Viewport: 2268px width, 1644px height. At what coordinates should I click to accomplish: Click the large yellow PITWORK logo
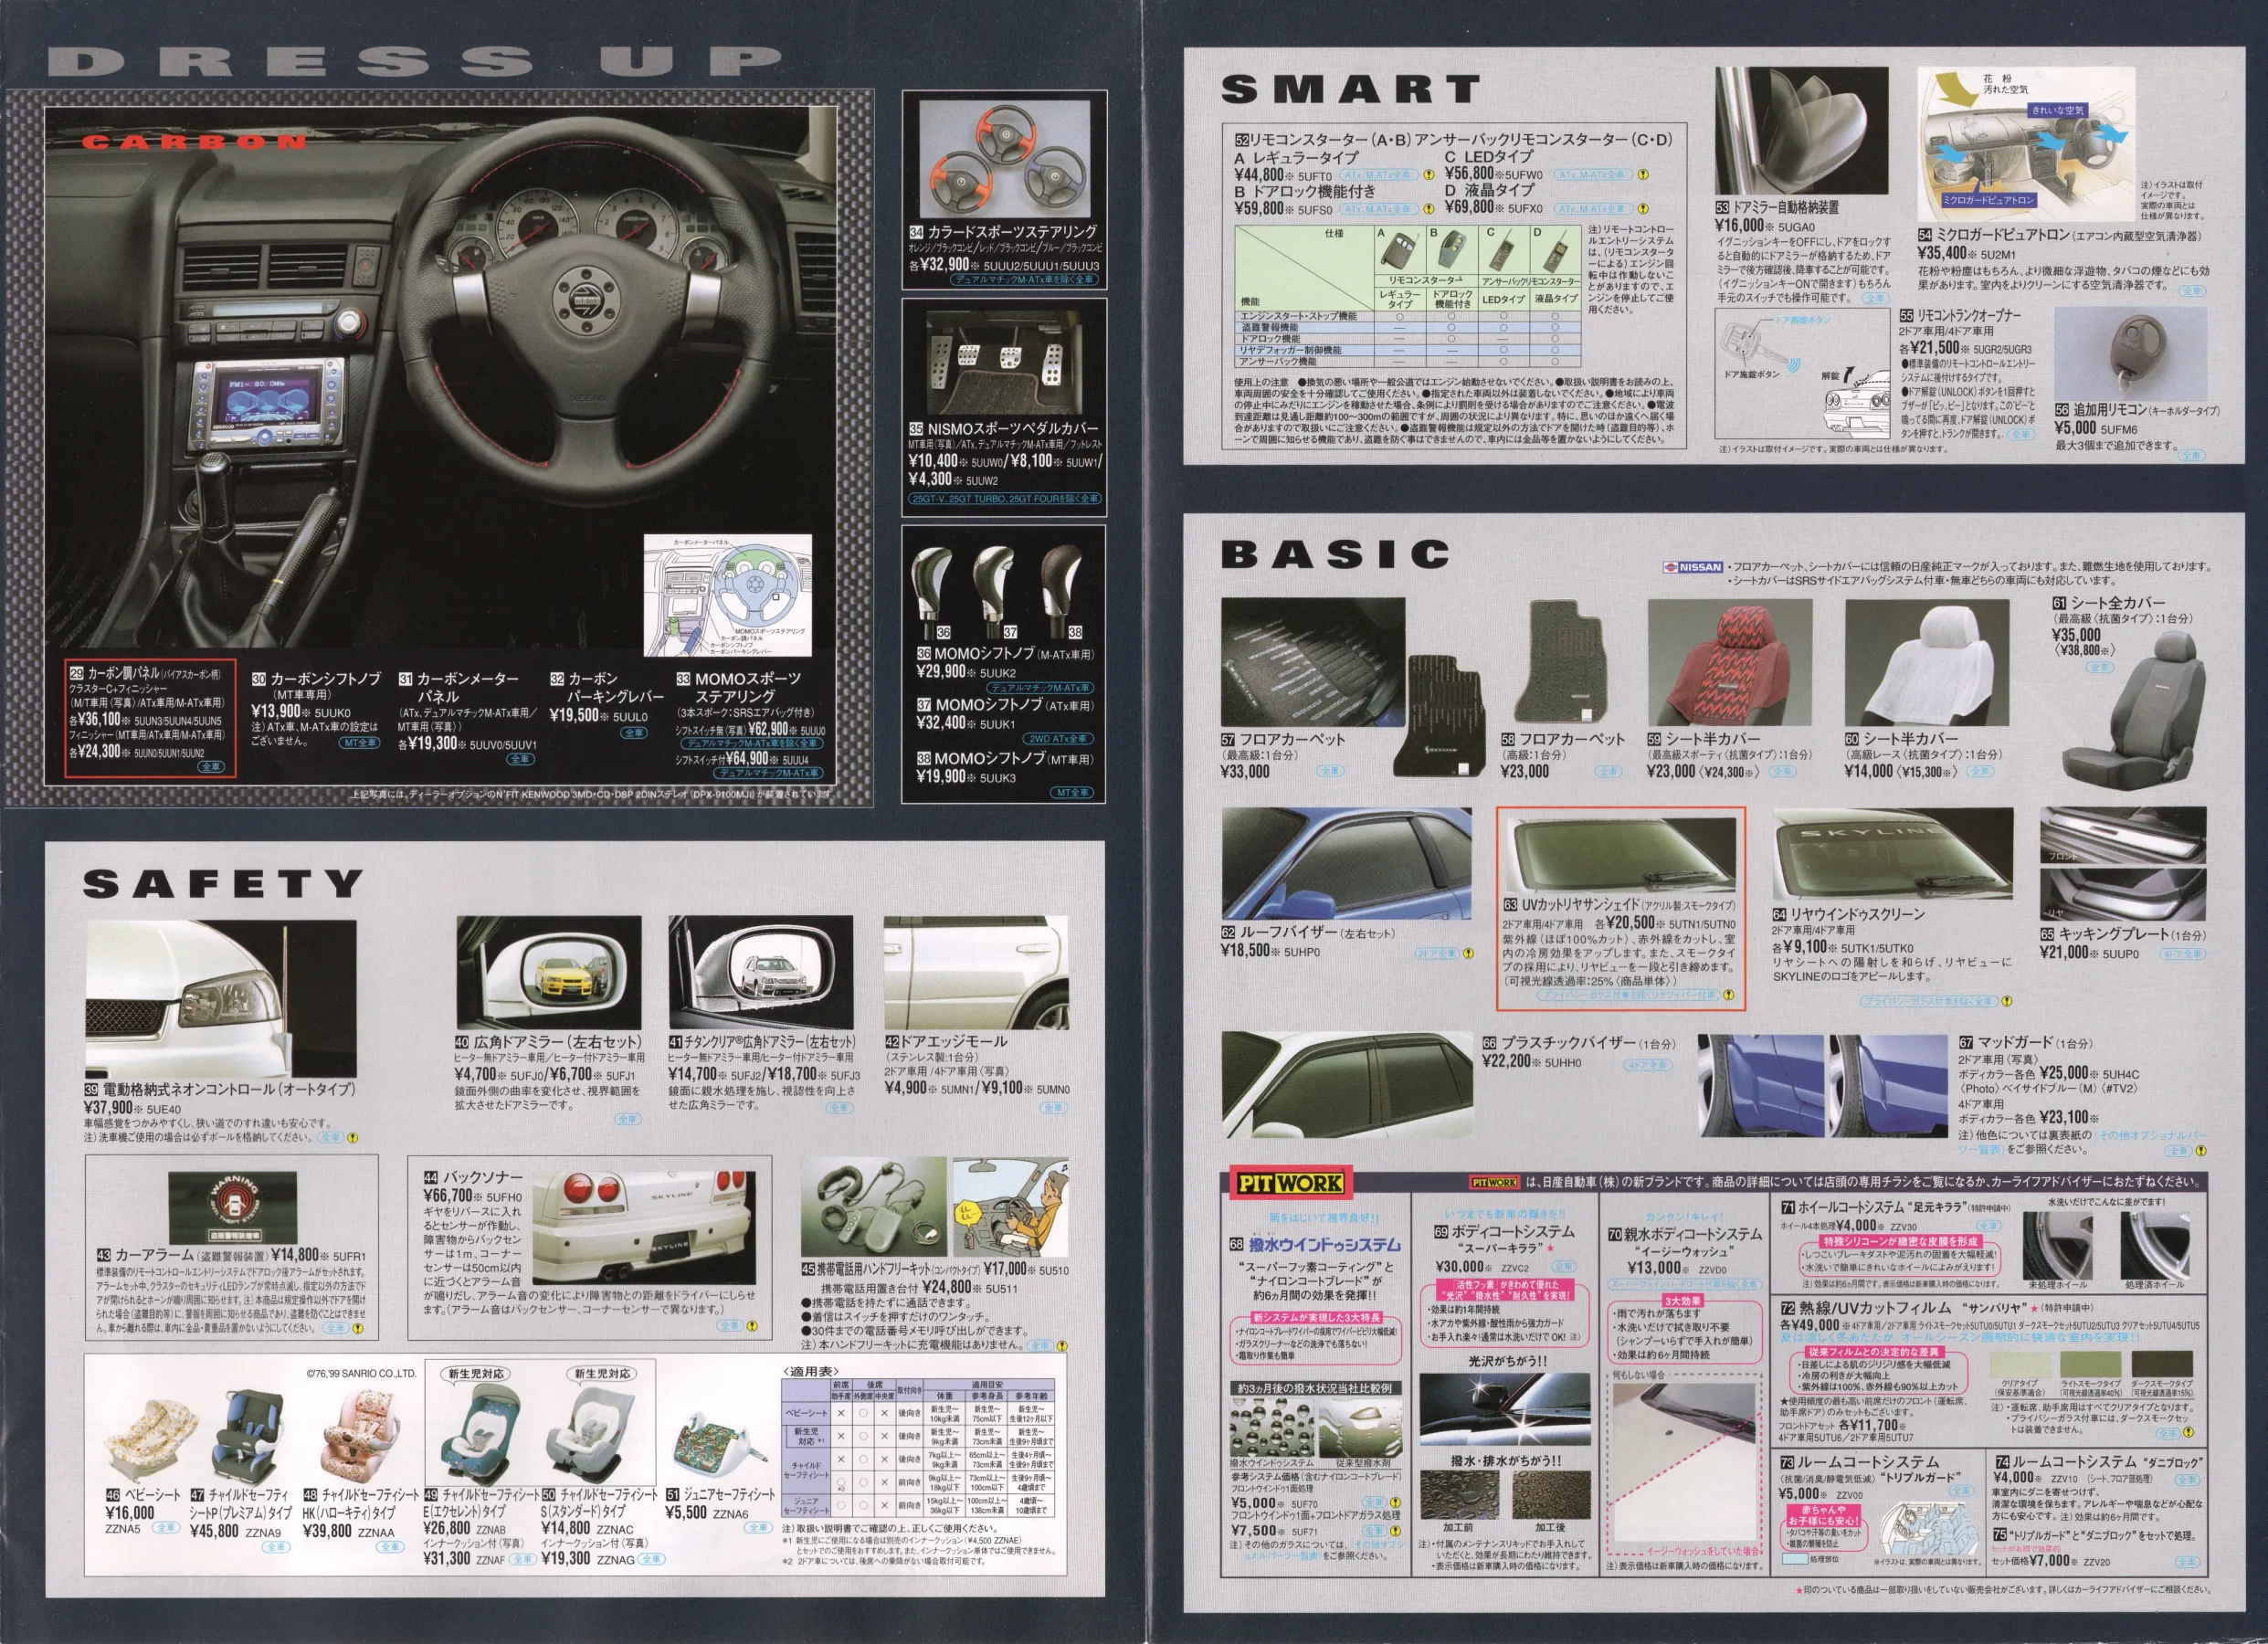click(x=1290, y=1183)
